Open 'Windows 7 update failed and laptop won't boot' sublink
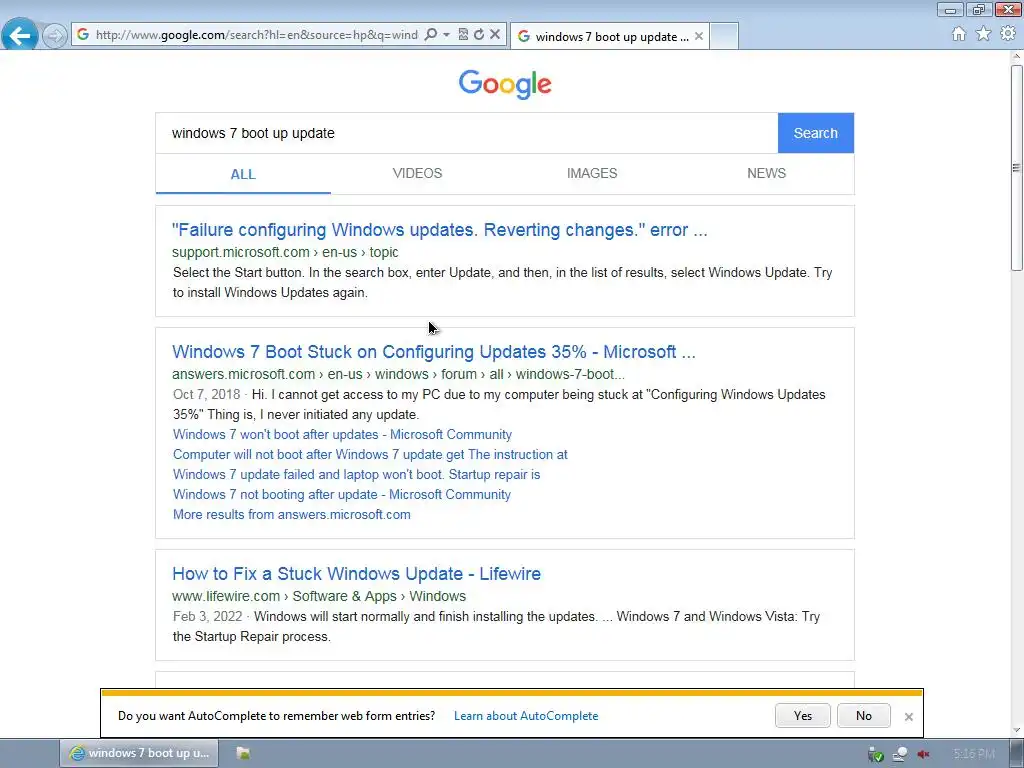This screenshot has width=1024, height=768. (357, 475)
